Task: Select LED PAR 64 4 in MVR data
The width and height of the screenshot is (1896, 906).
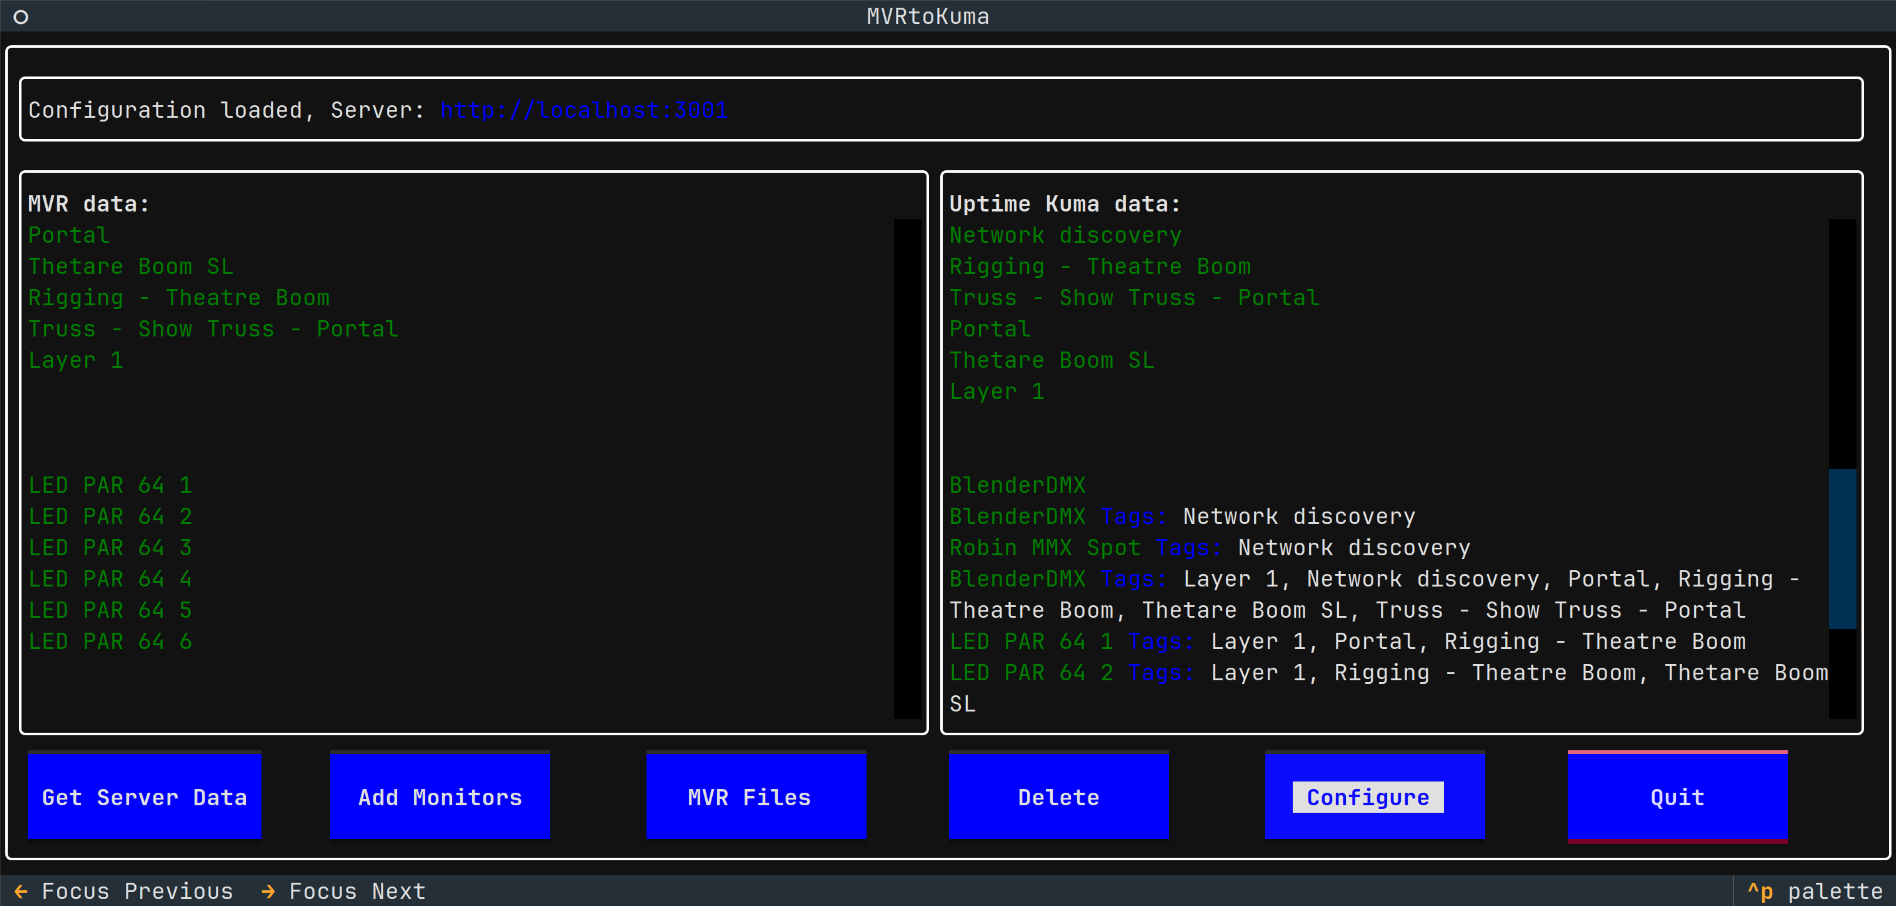Action: tap(110, 579)
